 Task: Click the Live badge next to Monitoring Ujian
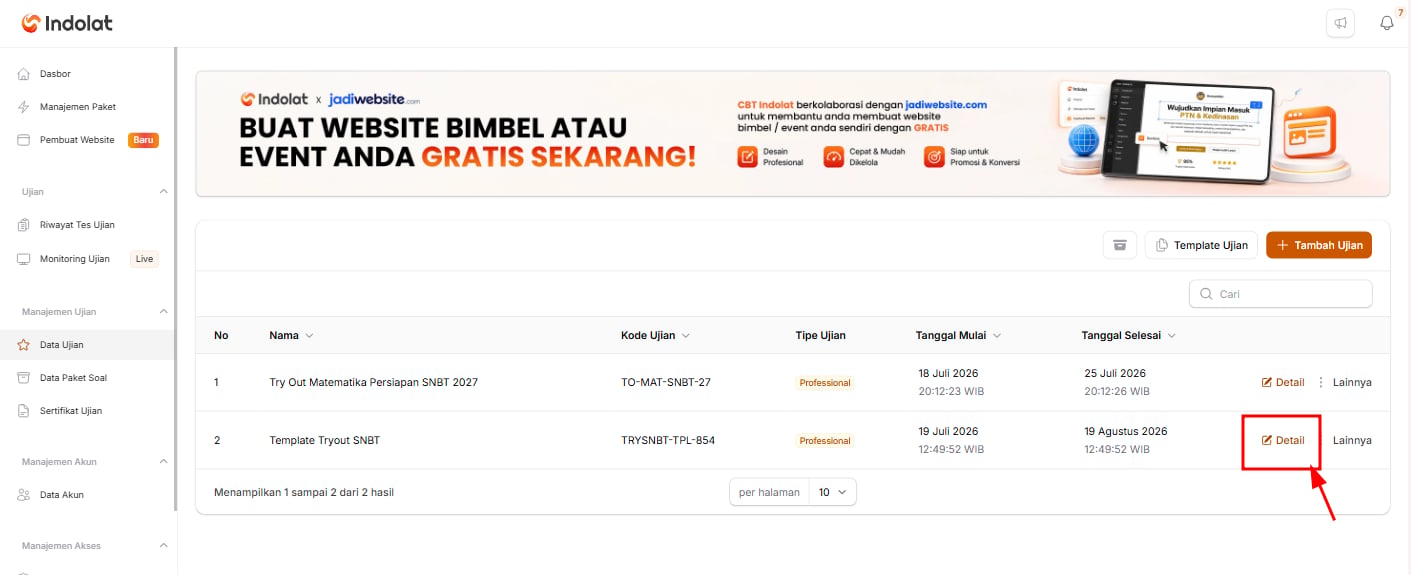coord(145,259)
